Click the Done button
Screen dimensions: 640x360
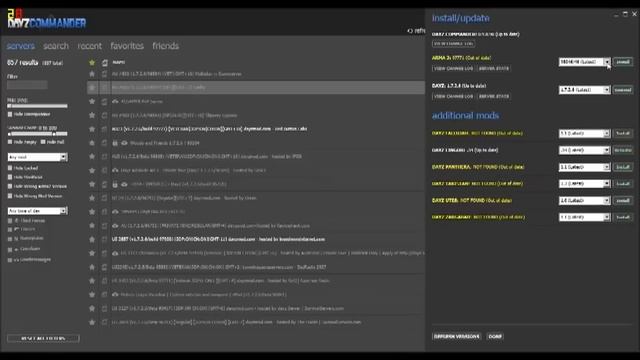495,336
